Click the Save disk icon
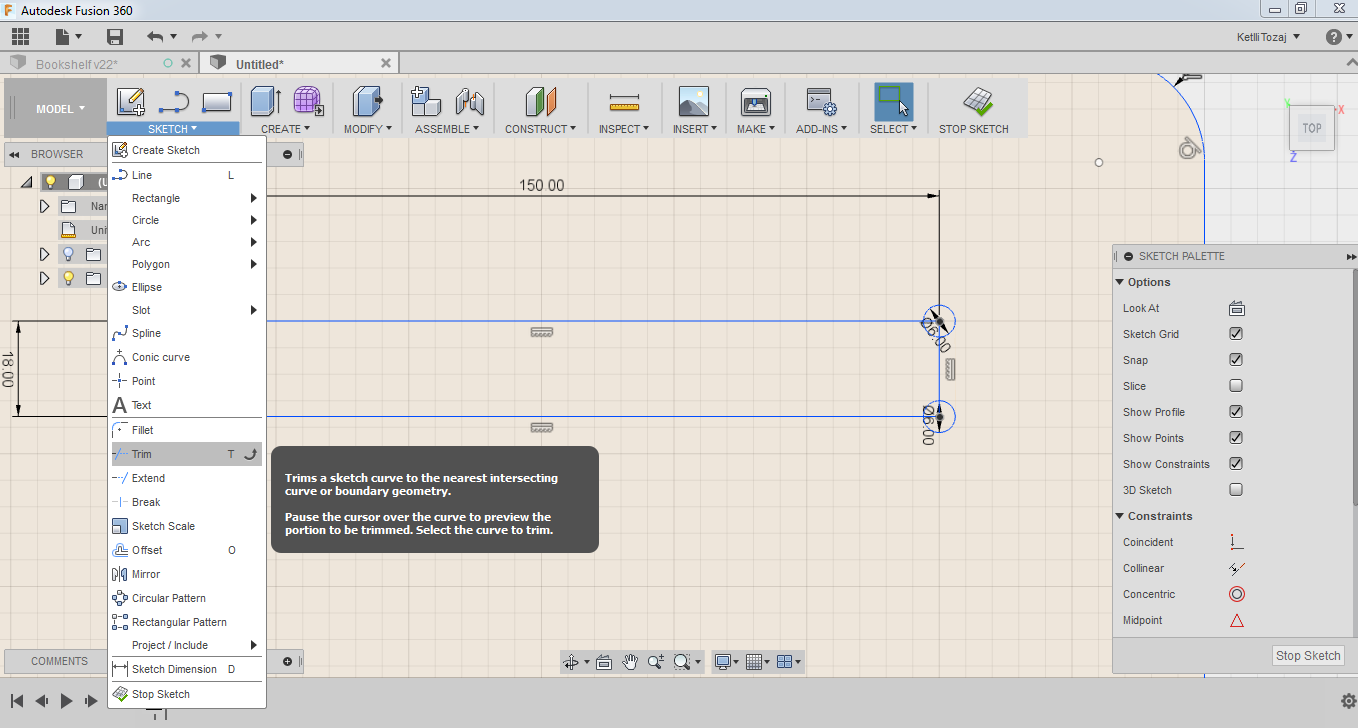This screenshot has width=1358, height=728. pyautogui.click(x=115, y=37)
